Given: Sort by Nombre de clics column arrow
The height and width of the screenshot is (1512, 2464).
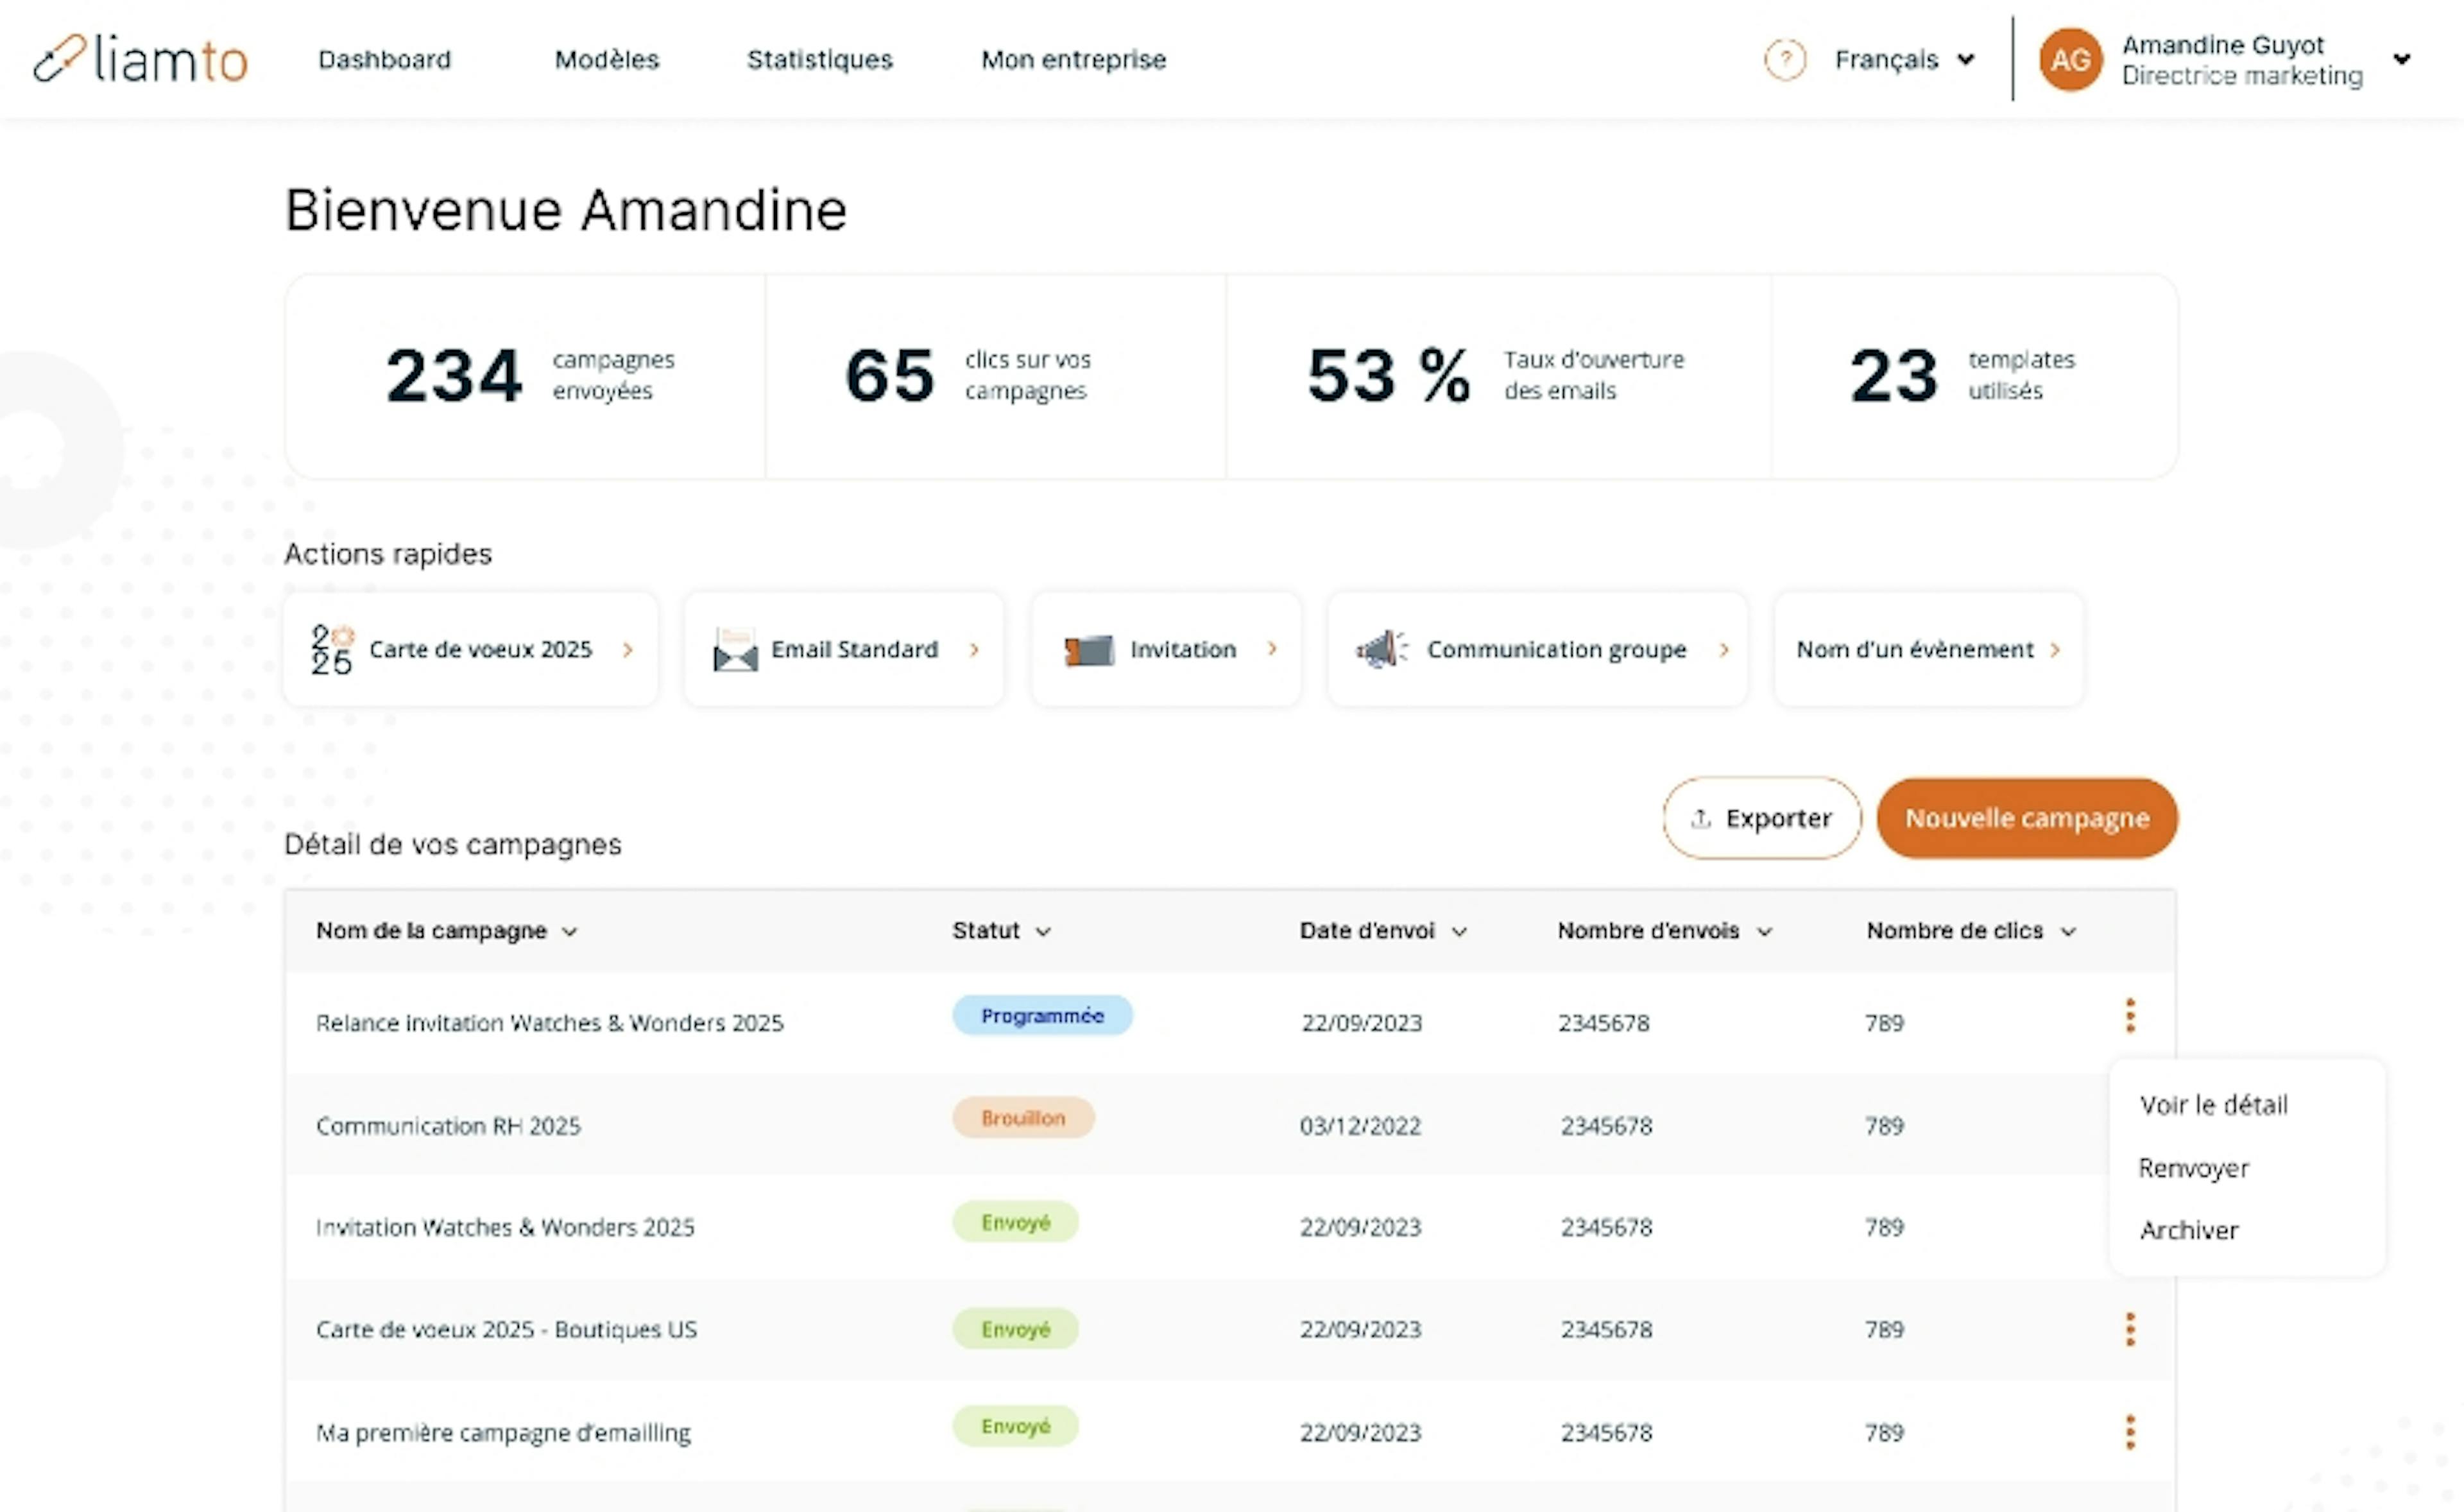Looking at the screenshot, I should click(x=2069, y=932).
